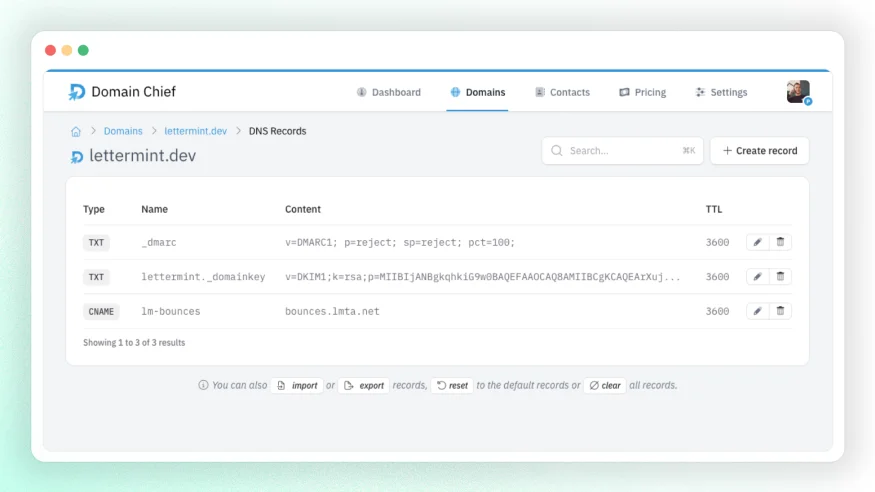This screenshot has height=492, width=875.
Task: Select the lettermint._domainkey name cell
Action: point(203,277)
